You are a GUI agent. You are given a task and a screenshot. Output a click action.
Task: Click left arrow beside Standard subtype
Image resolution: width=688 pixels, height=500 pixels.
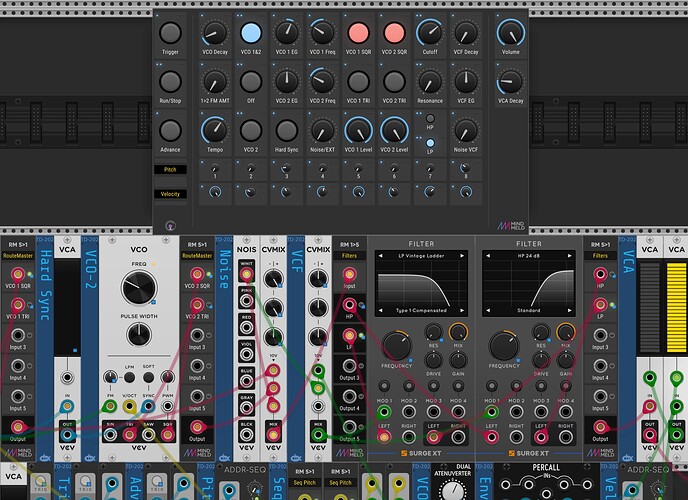tap(488, 310)
